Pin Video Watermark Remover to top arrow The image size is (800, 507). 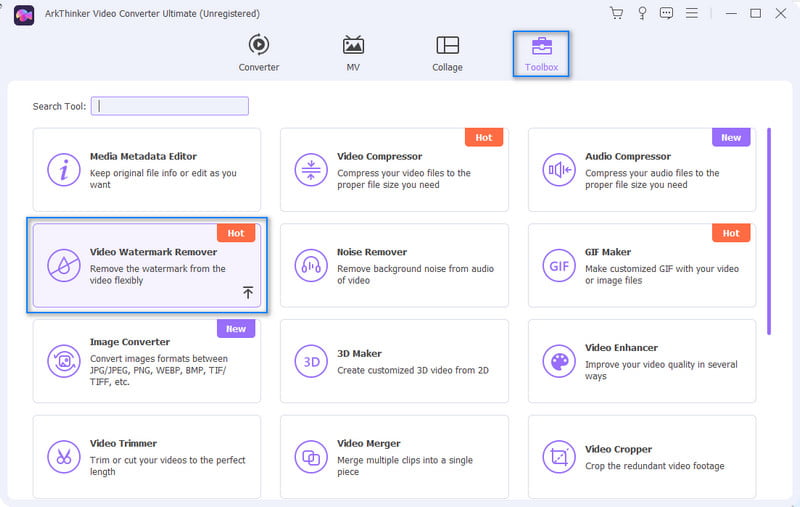248,292
